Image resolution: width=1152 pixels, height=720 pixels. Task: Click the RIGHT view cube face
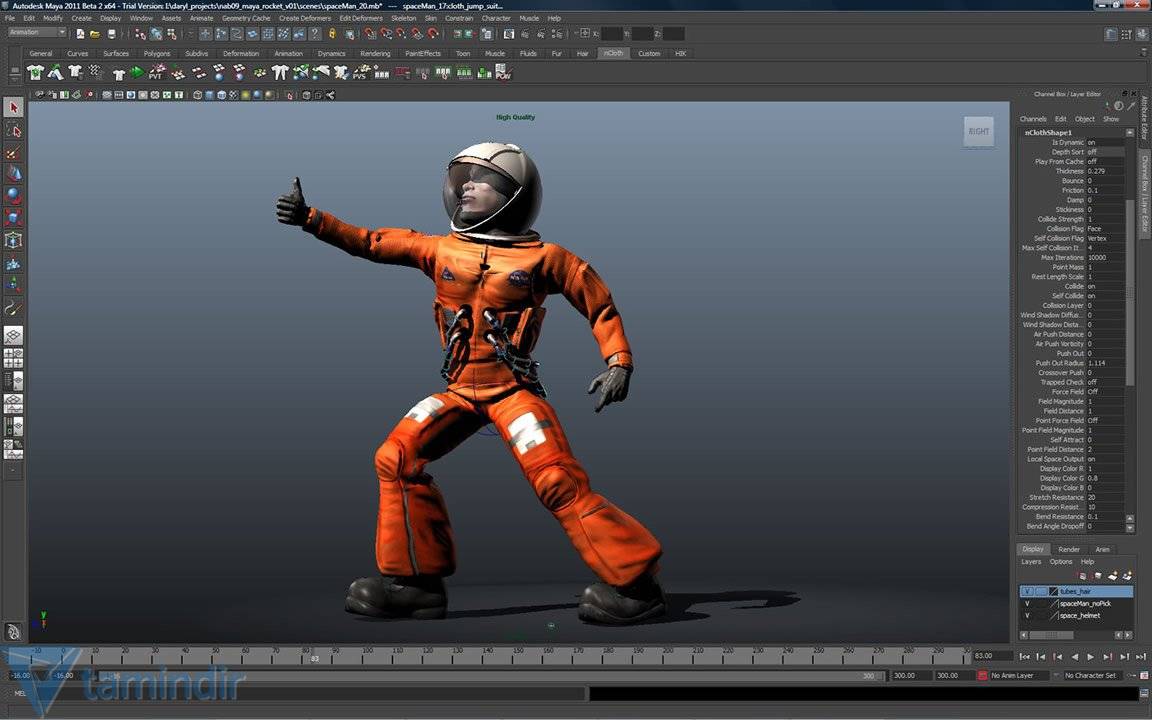(x=978, y=131)
